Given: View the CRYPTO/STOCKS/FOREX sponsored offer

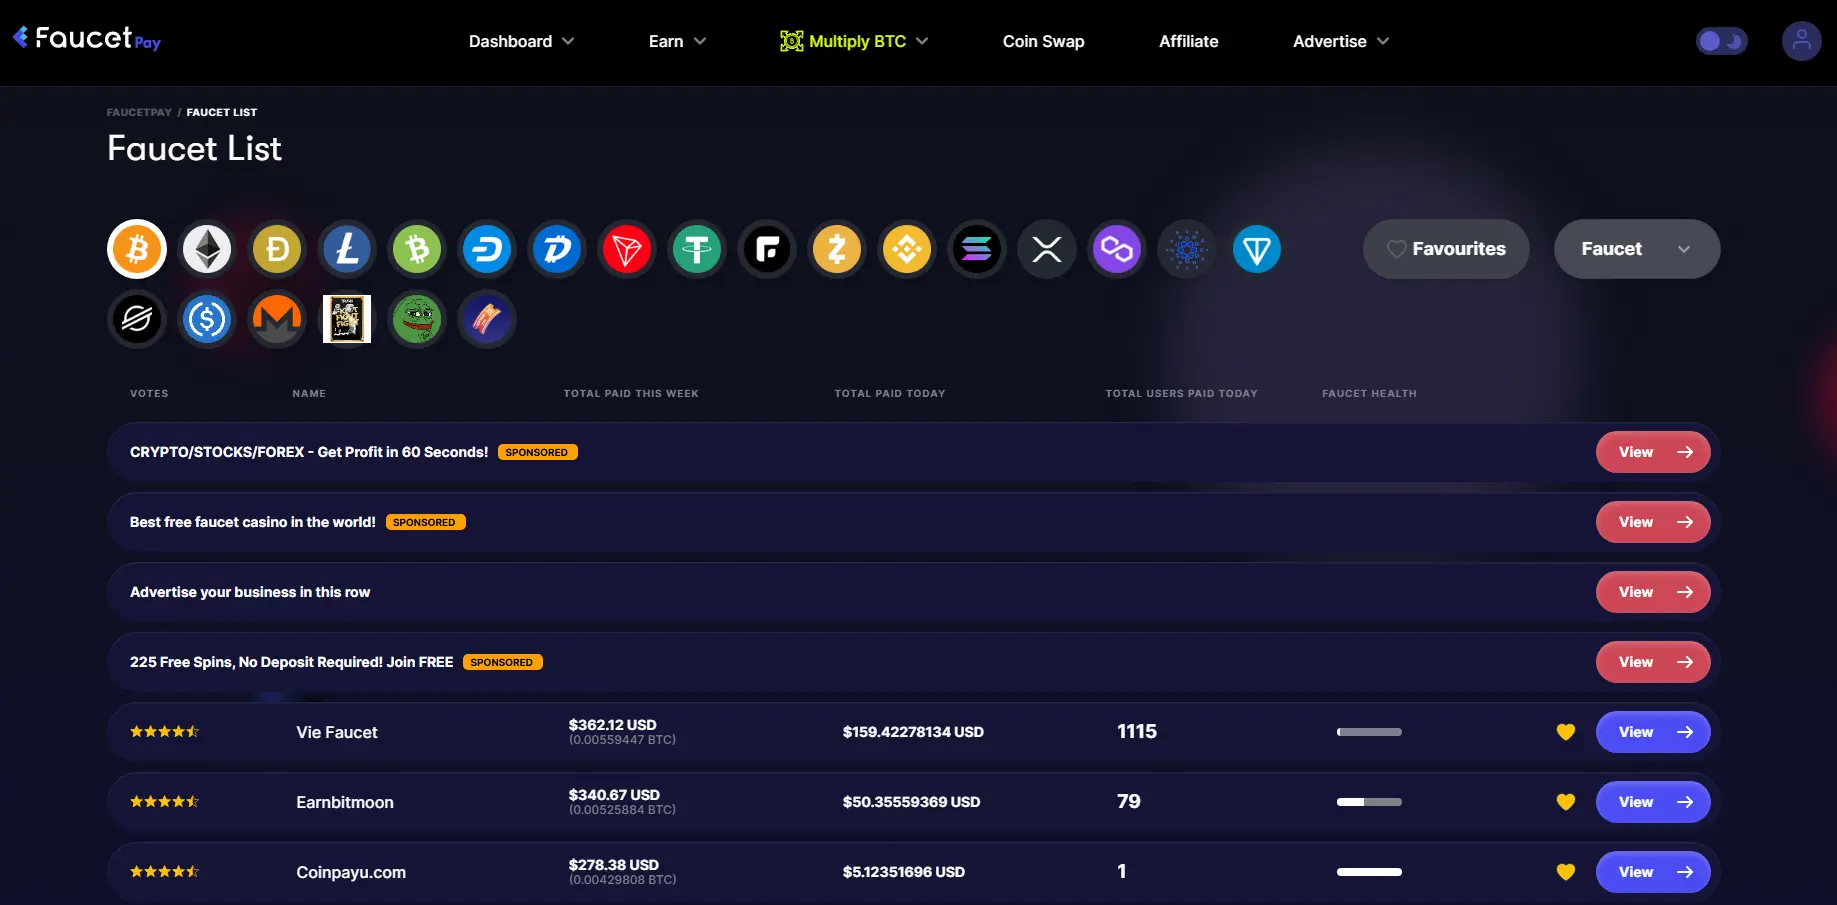Looking at the screenshot, I should pyautogui.click(x=1653, y=452).
